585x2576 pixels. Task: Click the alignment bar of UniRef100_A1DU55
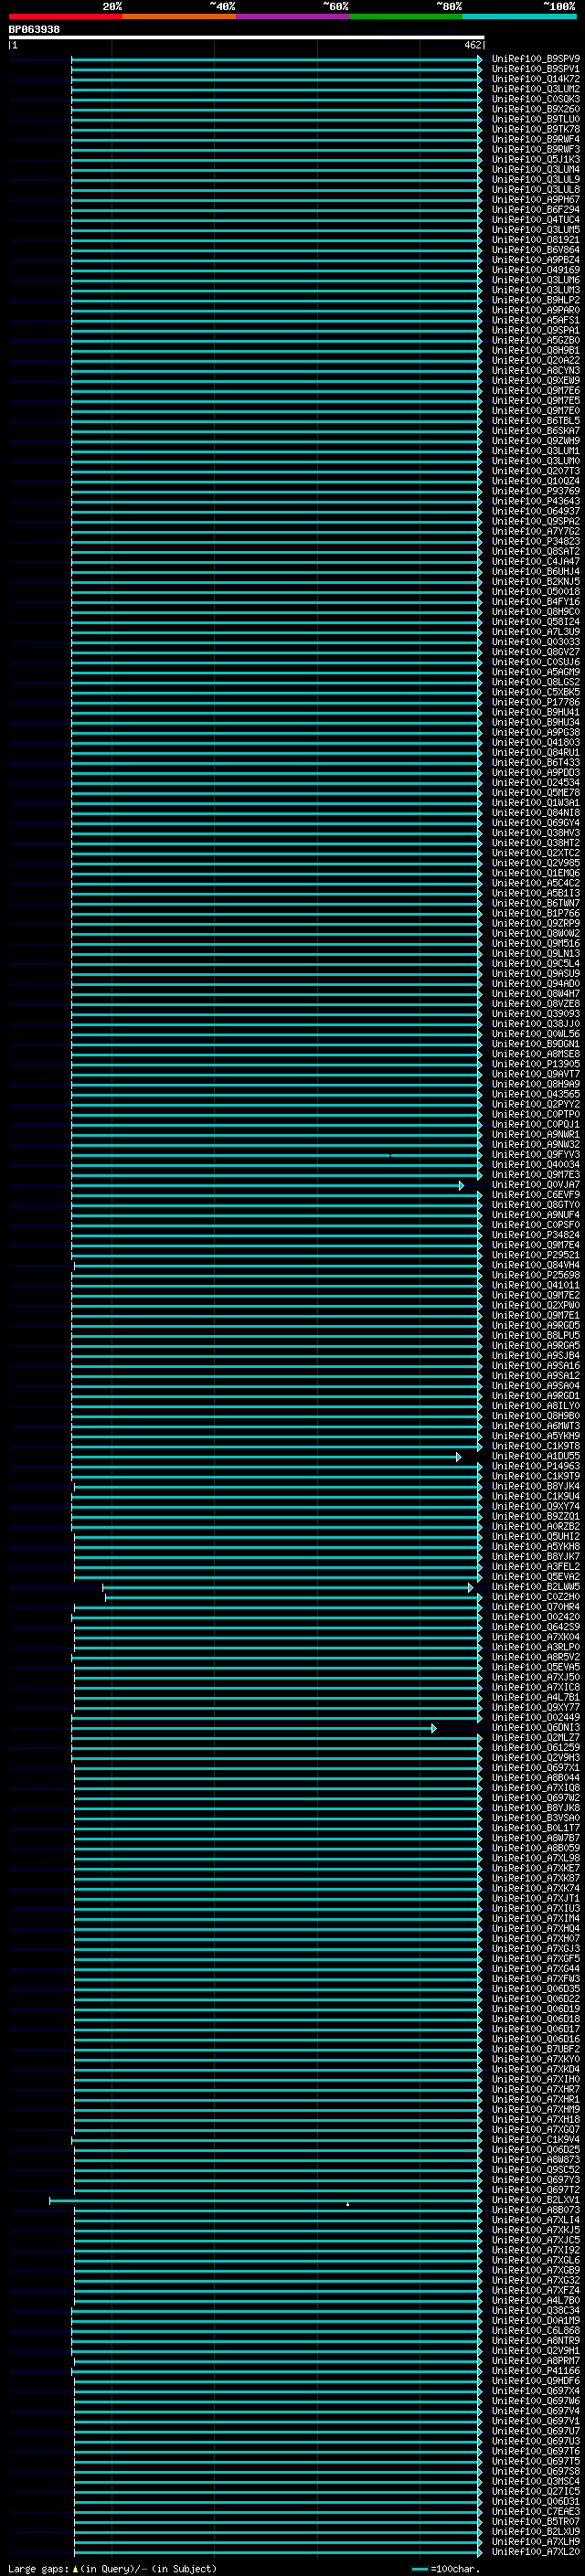[266, 1457]
